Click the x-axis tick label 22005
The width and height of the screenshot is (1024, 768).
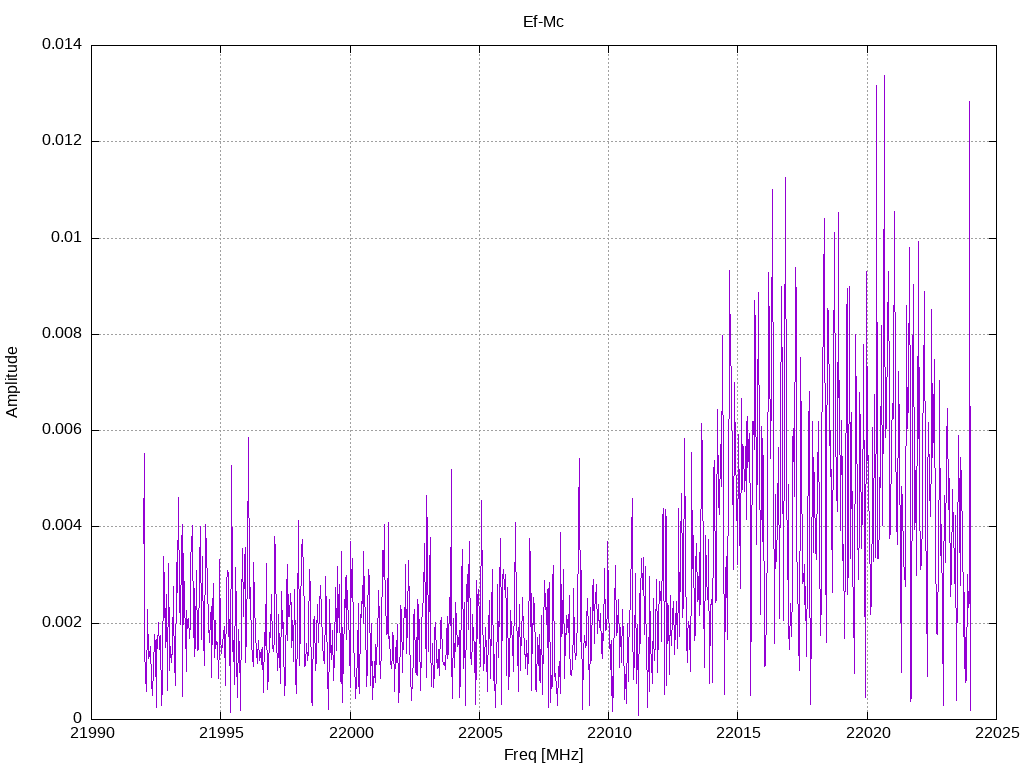click(x=480, y=733)
